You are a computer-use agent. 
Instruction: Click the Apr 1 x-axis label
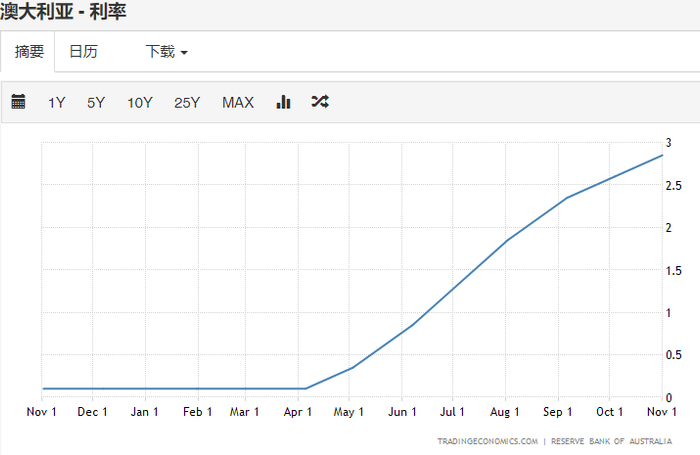297,412
